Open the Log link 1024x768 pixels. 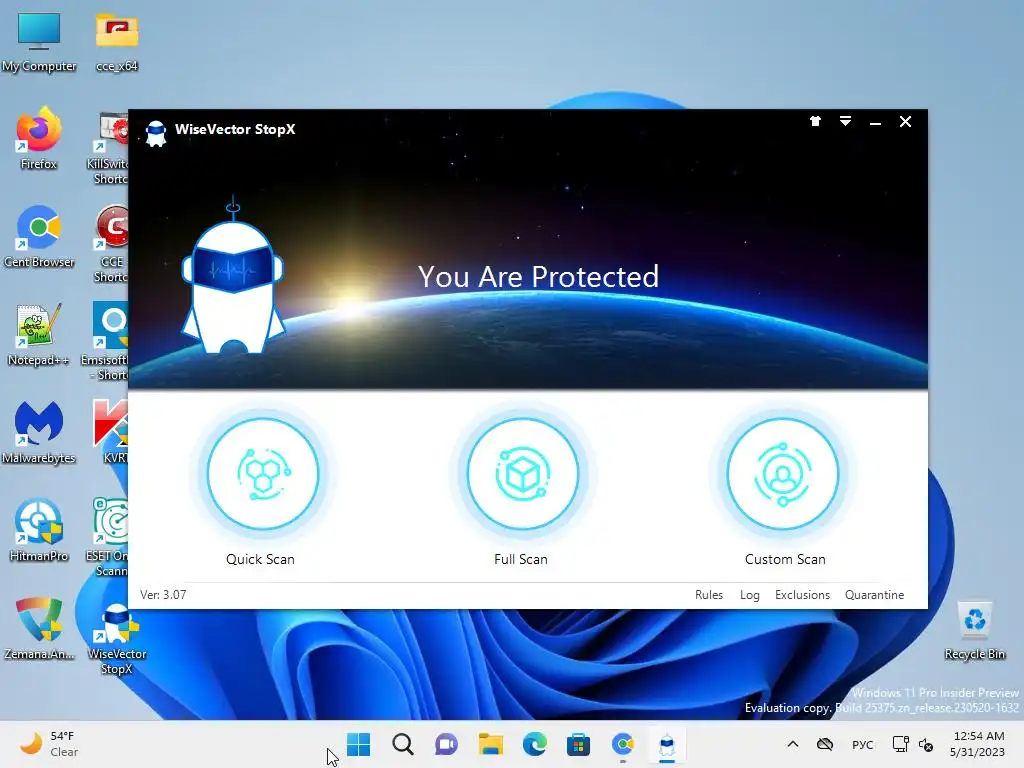point(750,595)
